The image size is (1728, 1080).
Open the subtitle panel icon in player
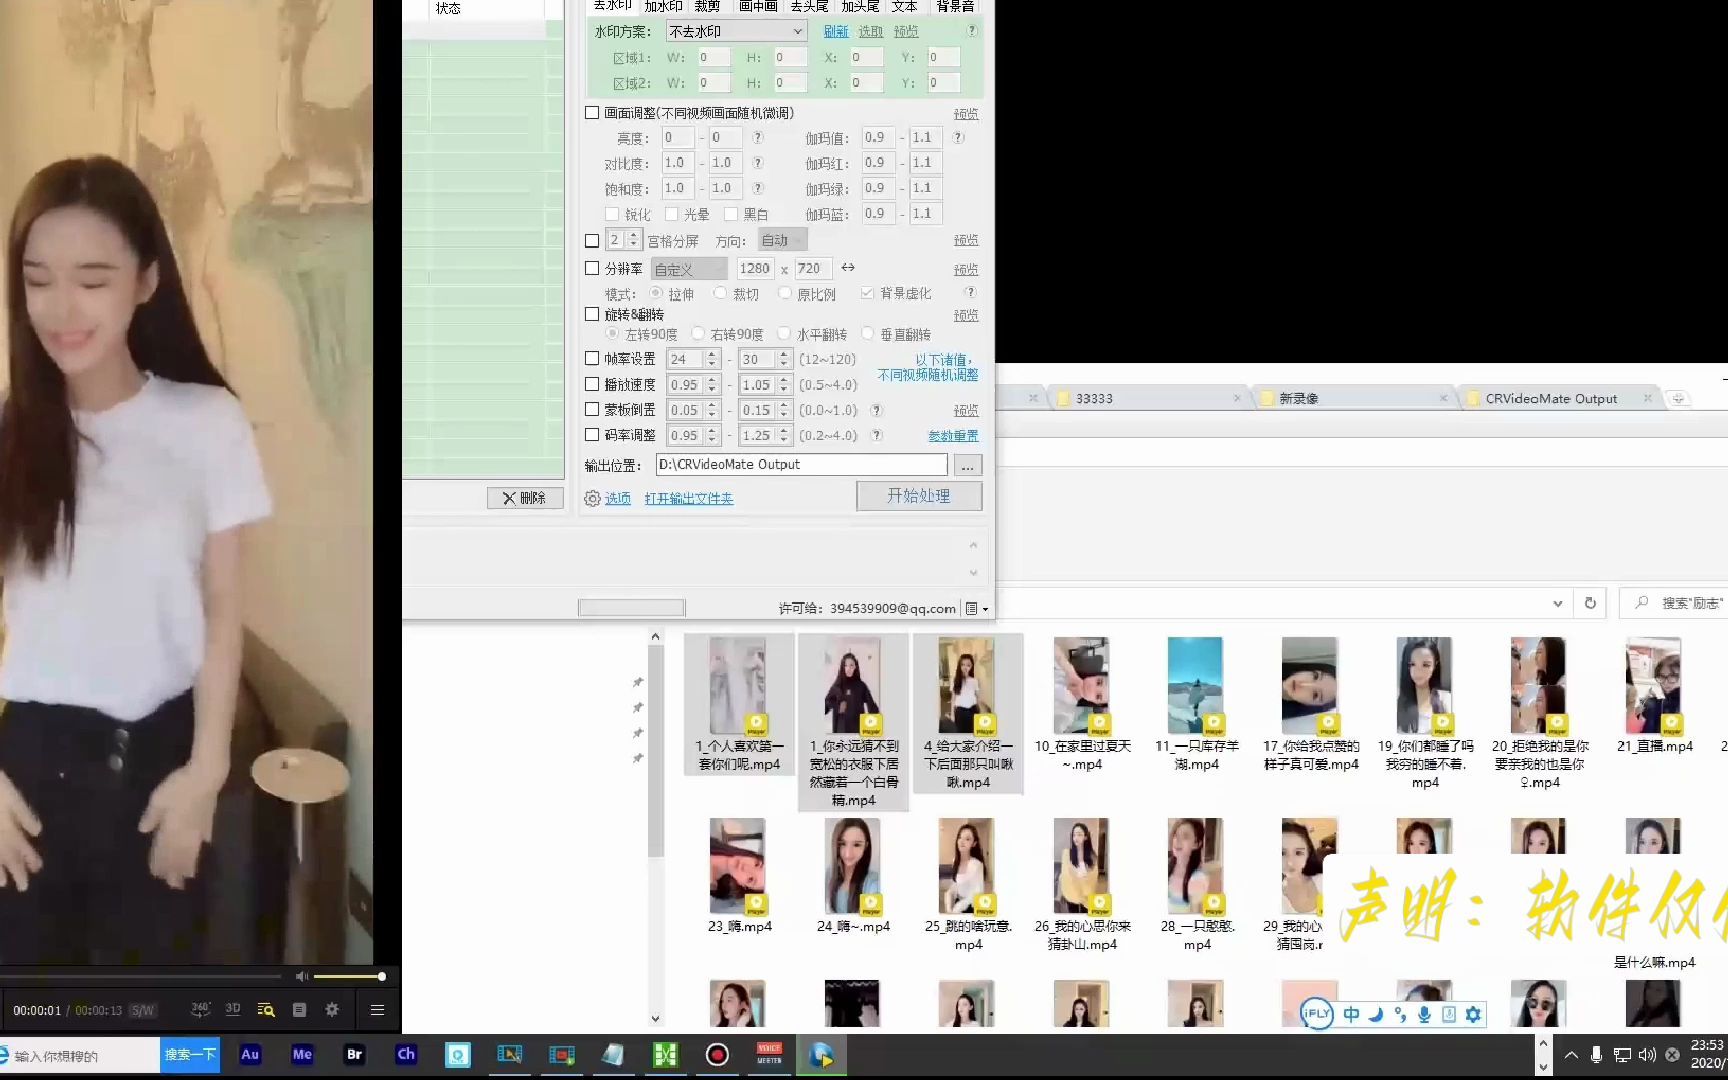299,1010
